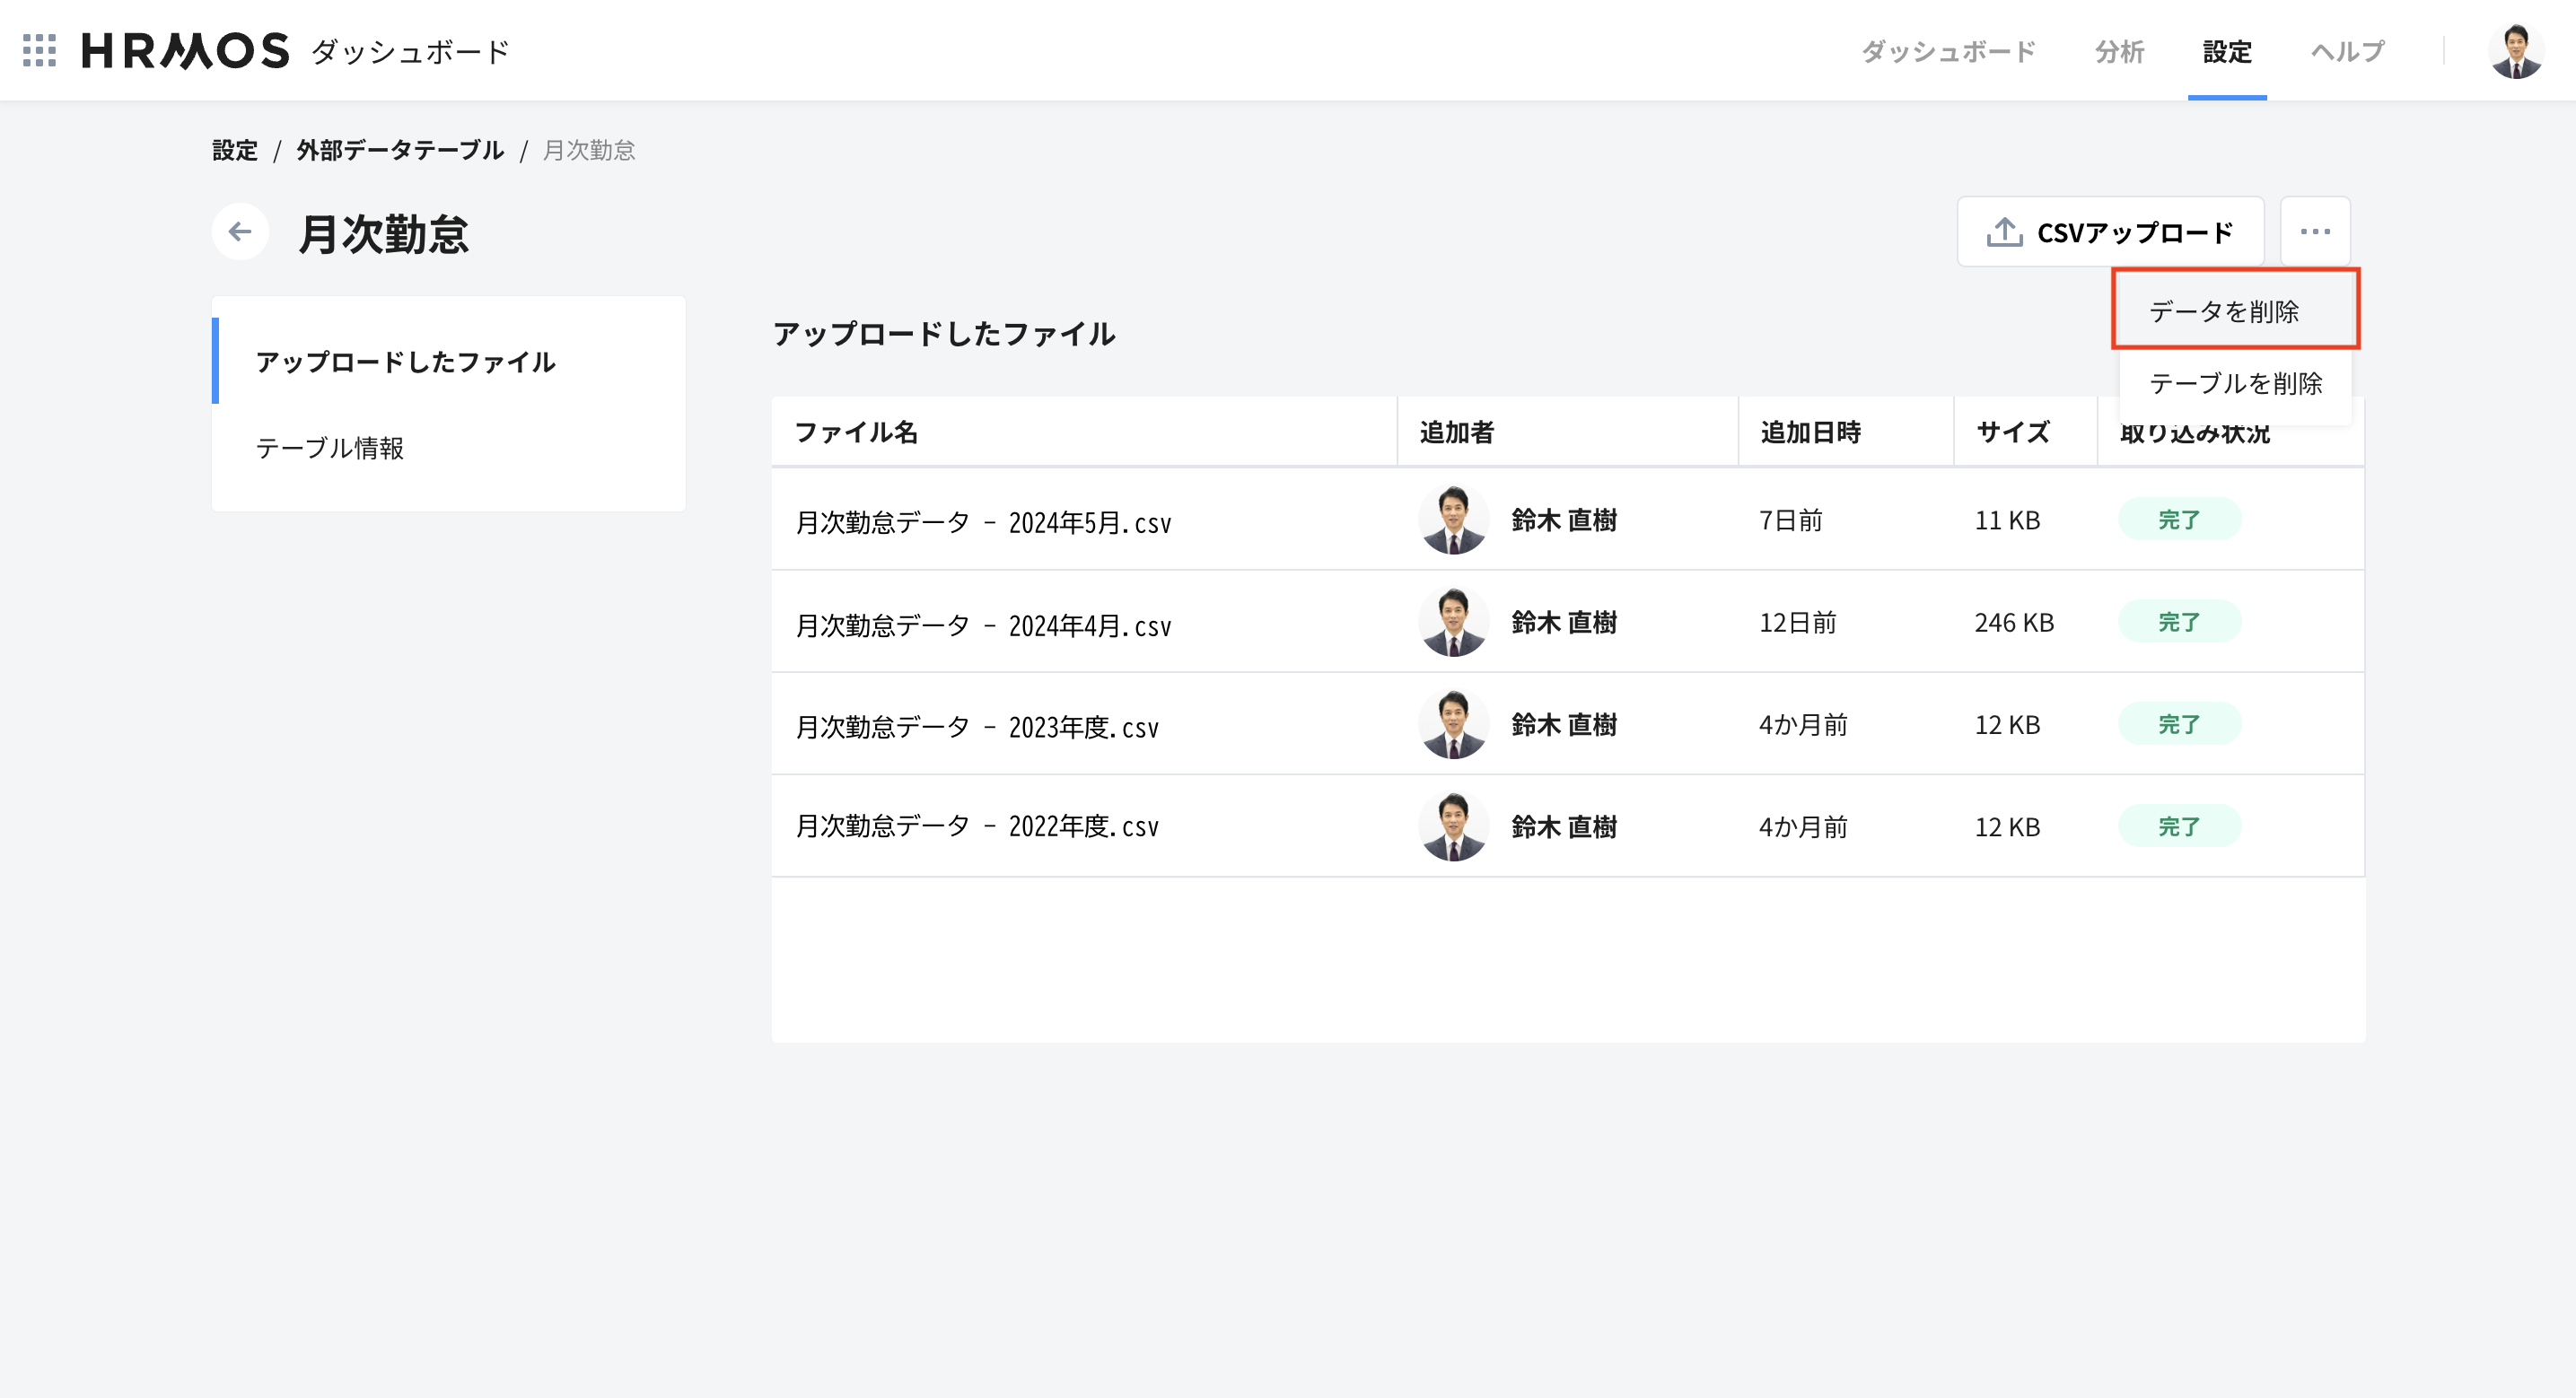
Task: Click the upload icon in CSVアップロード button
Action: point(2004,232)
